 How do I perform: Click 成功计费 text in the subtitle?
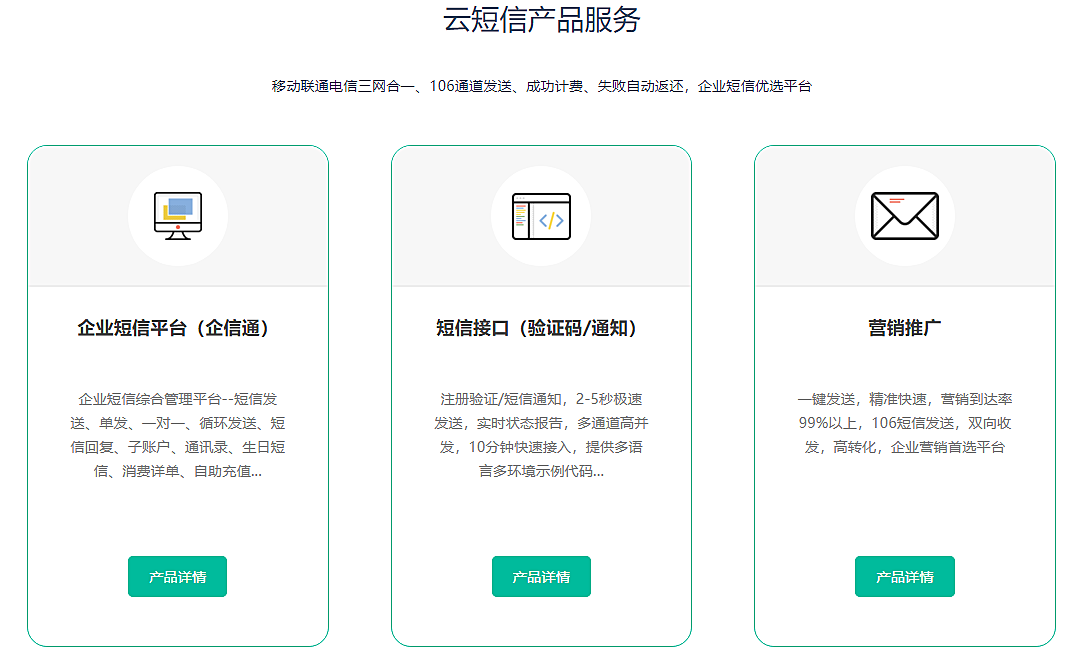pos(555,86)
